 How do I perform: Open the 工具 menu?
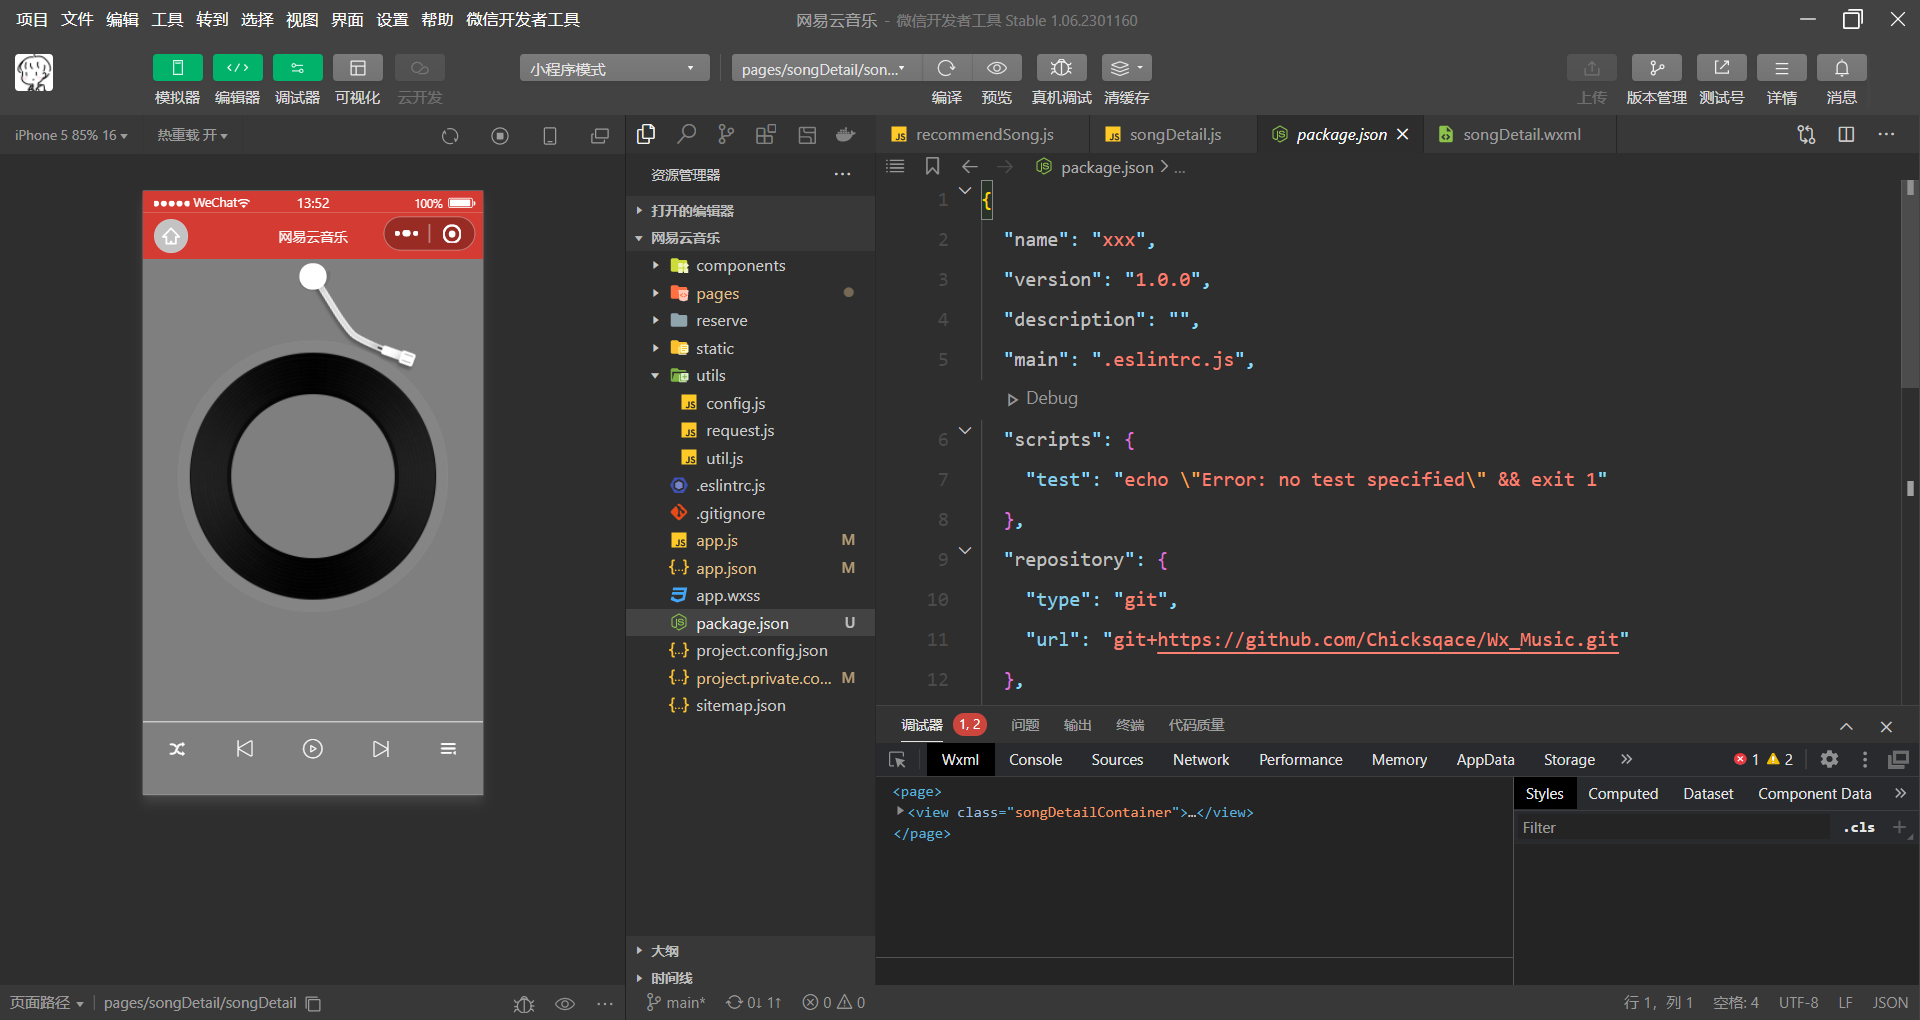[x=167, y=20]
